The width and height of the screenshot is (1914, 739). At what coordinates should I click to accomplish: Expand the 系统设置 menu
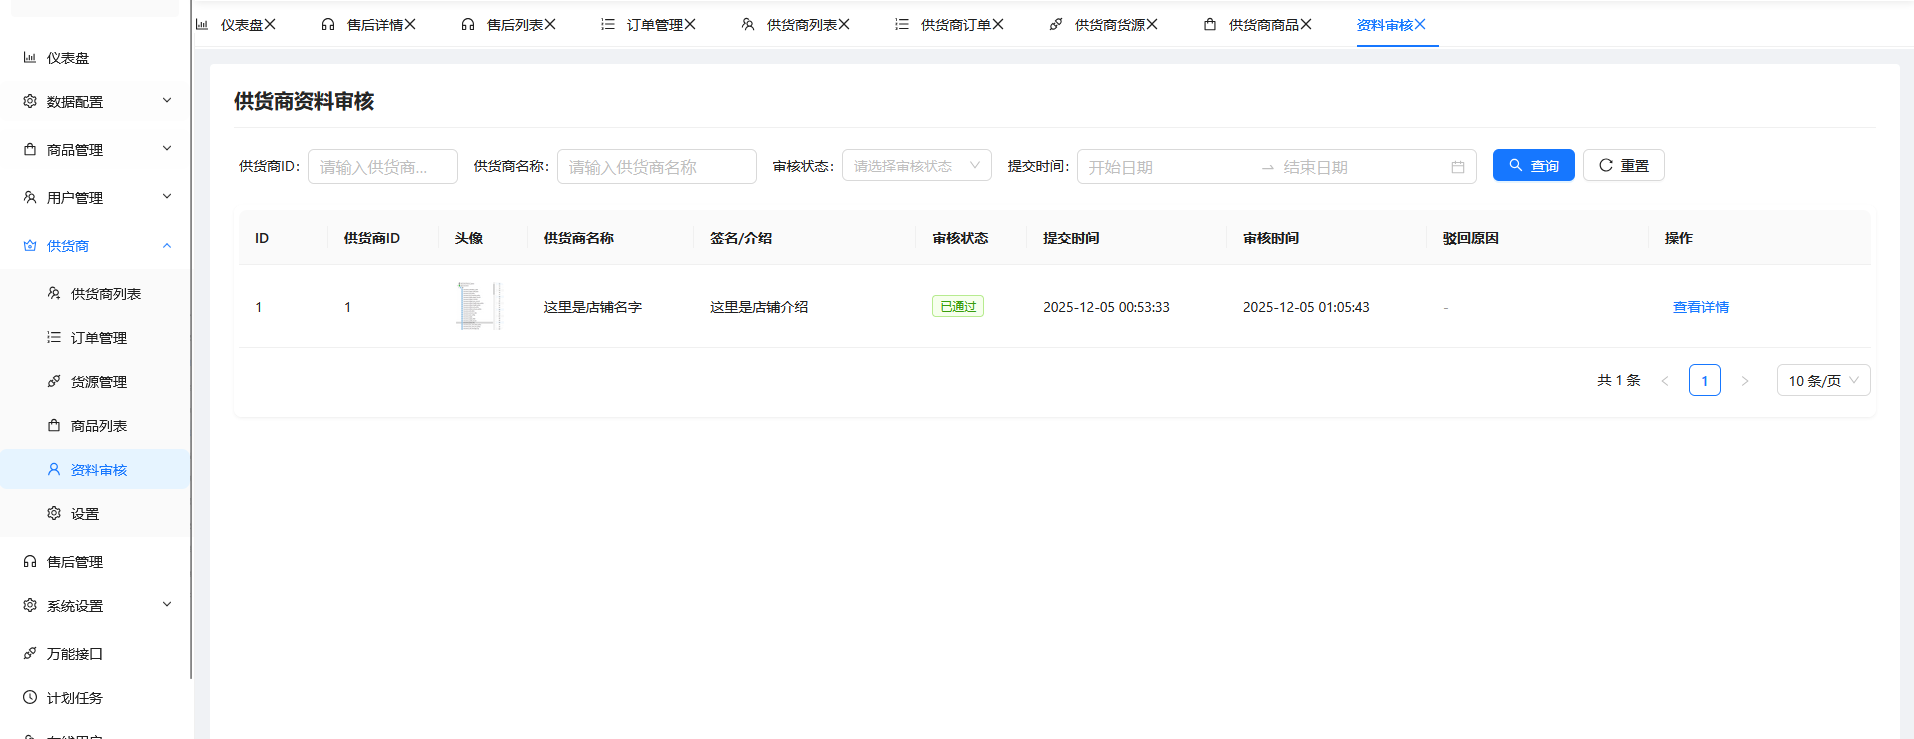point(166,605)
